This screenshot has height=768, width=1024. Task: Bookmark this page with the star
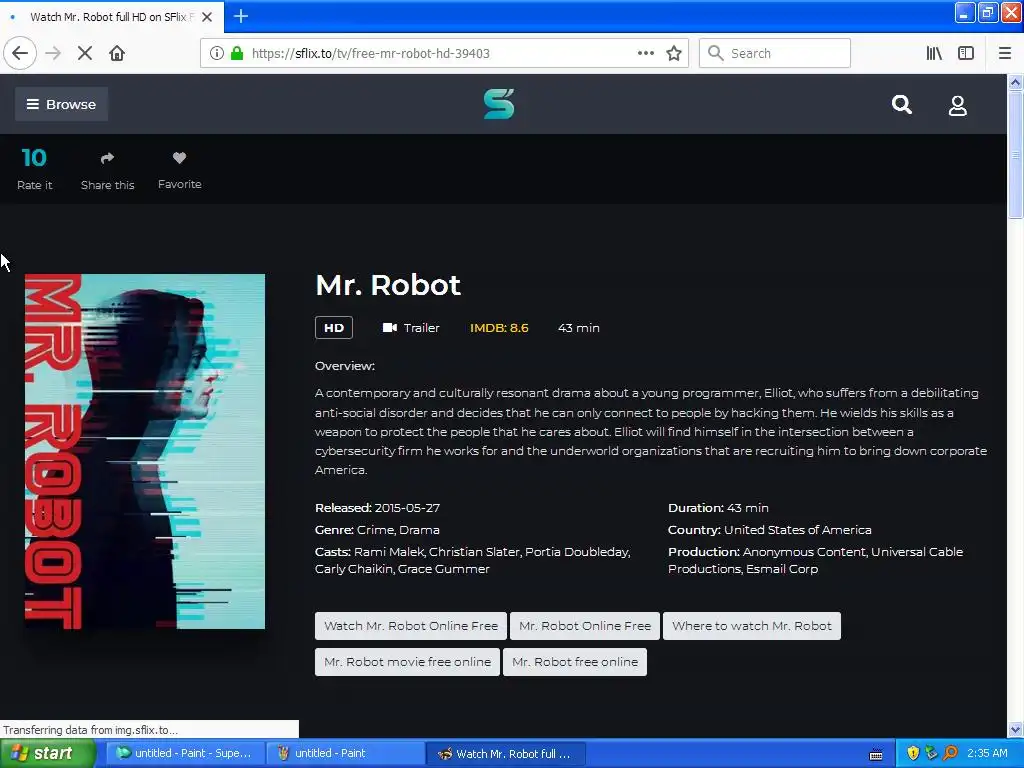click(x=674, y=53)
